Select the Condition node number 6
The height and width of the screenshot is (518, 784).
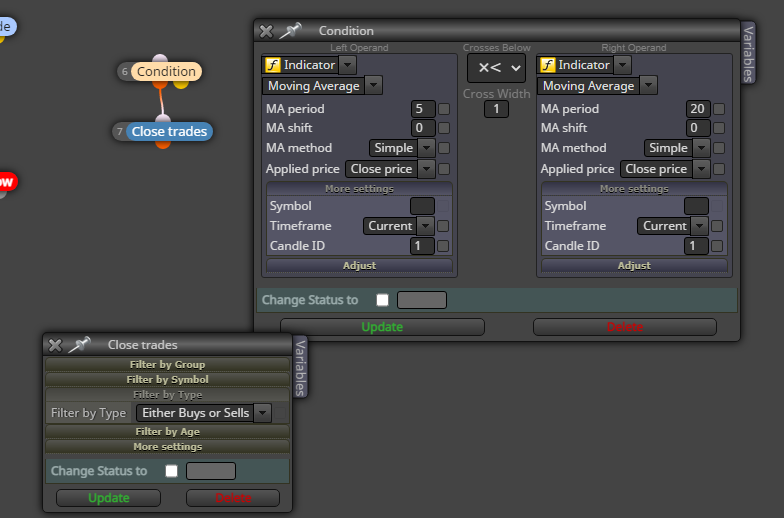pyautogui.click(x=166, y=72)
